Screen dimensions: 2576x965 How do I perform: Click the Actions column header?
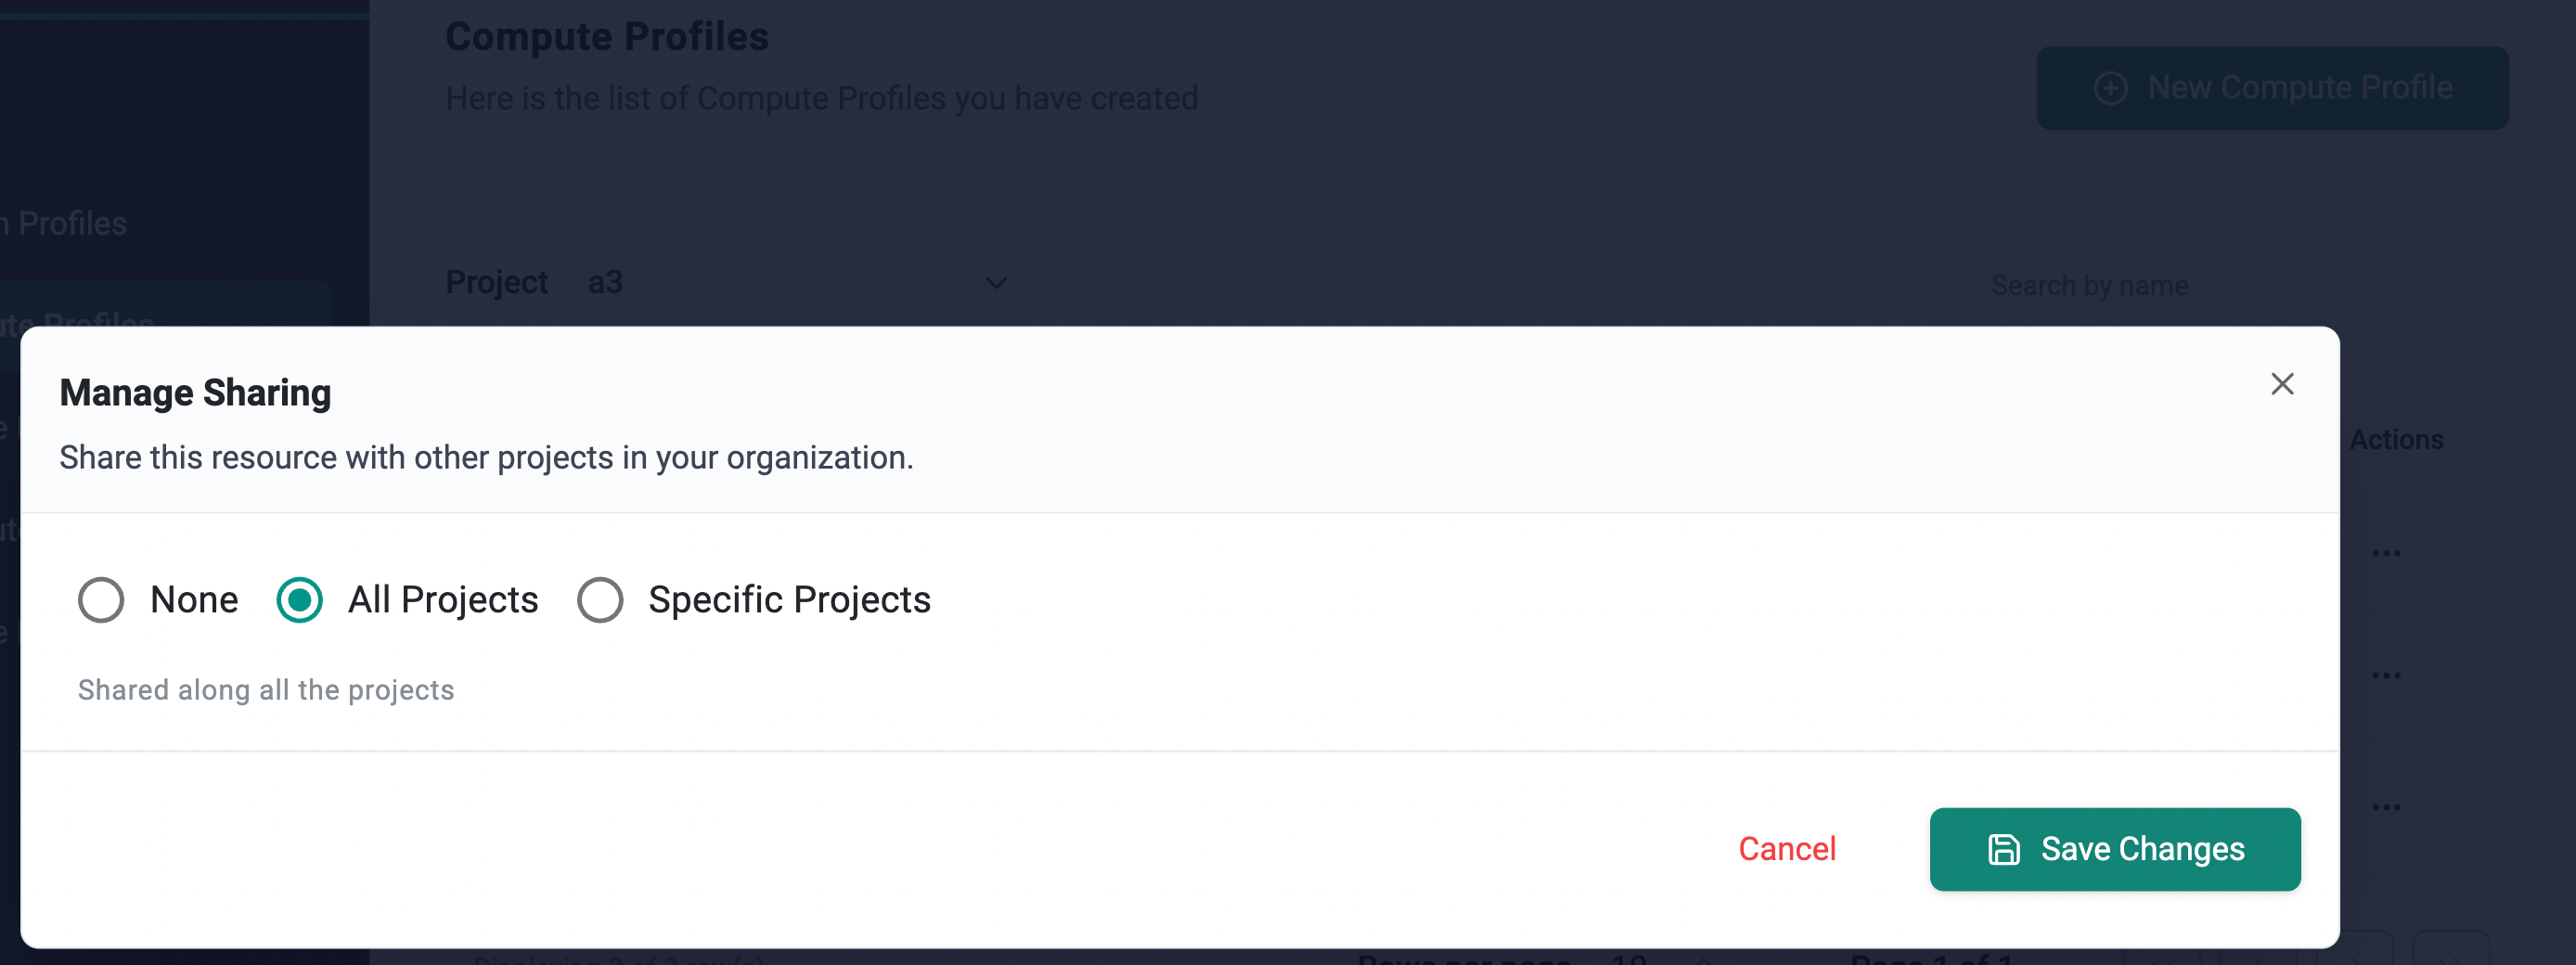pyautogui.click(x=2396, y=439)
